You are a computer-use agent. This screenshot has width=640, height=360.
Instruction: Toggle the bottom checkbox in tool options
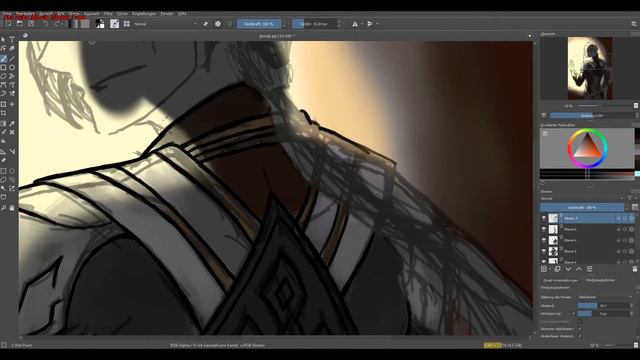pyautogui.click(x=580, y=336)
